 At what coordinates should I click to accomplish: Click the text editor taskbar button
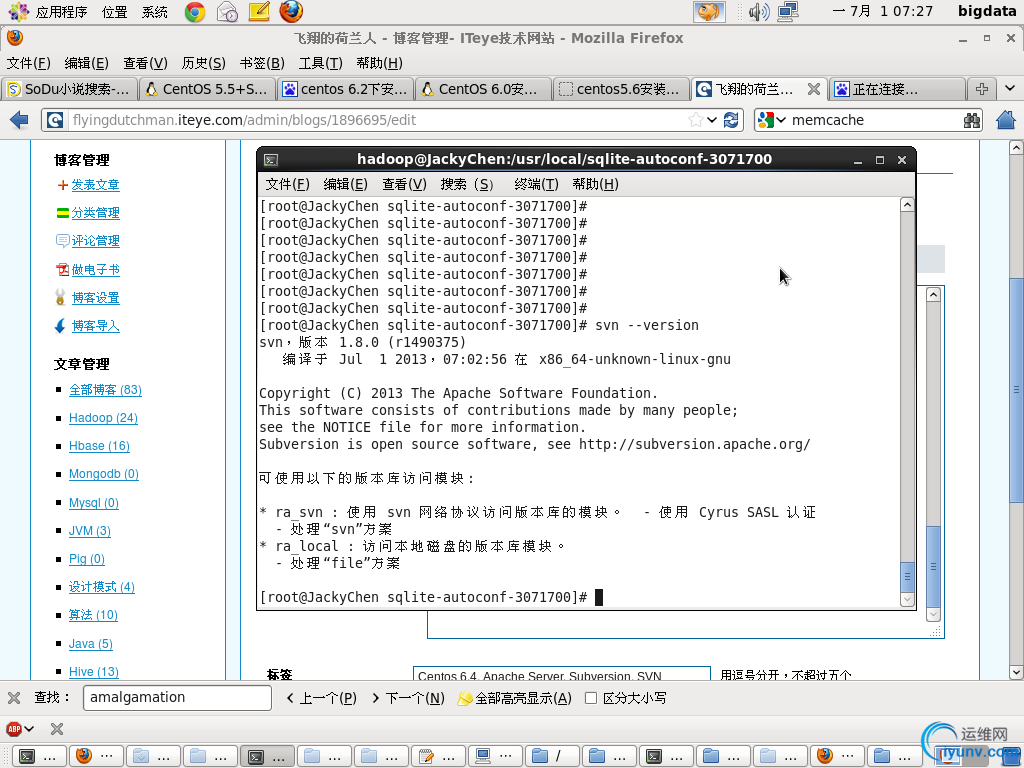438,756
